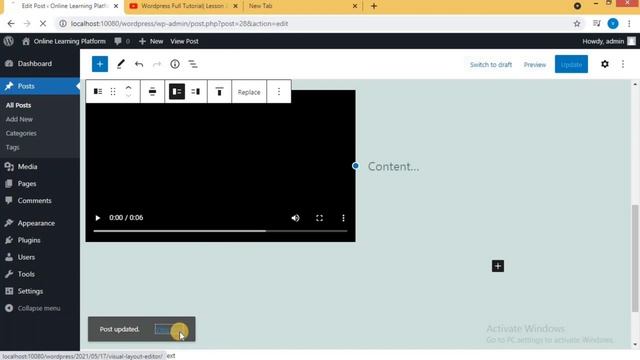Viewport: 640px width, 360px height.
Task: Open Users menu
Action: tap(40, 257)
